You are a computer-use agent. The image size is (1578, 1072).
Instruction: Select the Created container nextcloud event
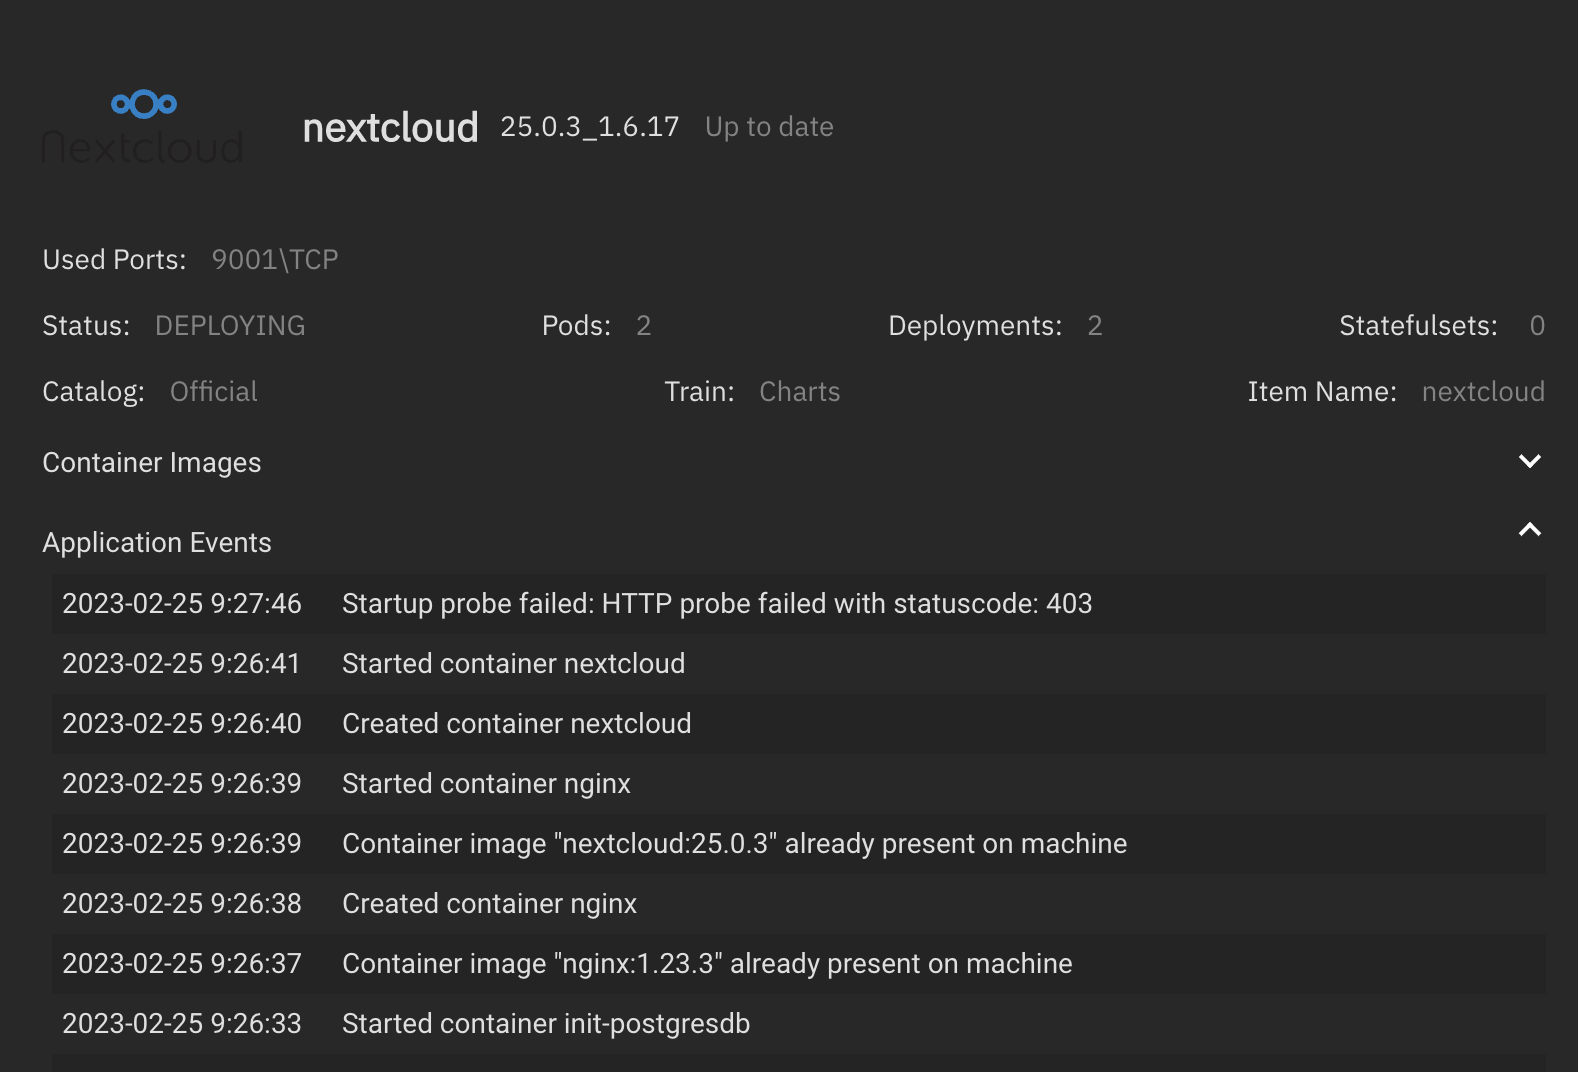[x=799, y=724]
